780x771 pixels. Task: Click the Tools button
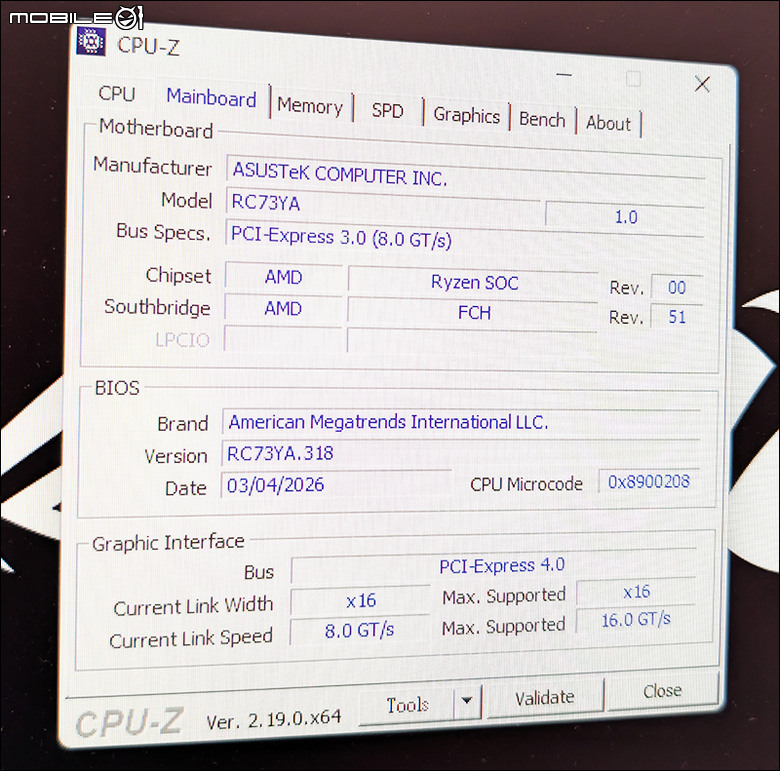(407, 705)
